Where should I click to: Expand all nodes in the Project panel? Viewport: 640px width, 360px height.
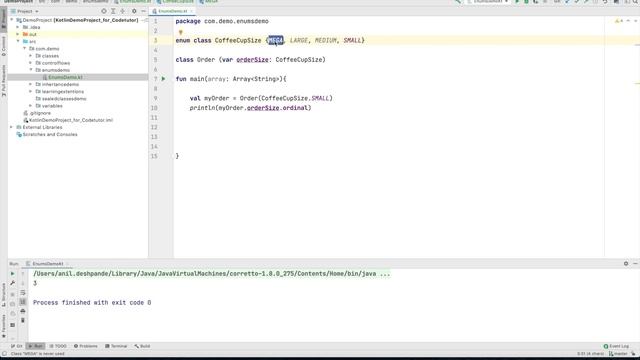click(113, 11)
